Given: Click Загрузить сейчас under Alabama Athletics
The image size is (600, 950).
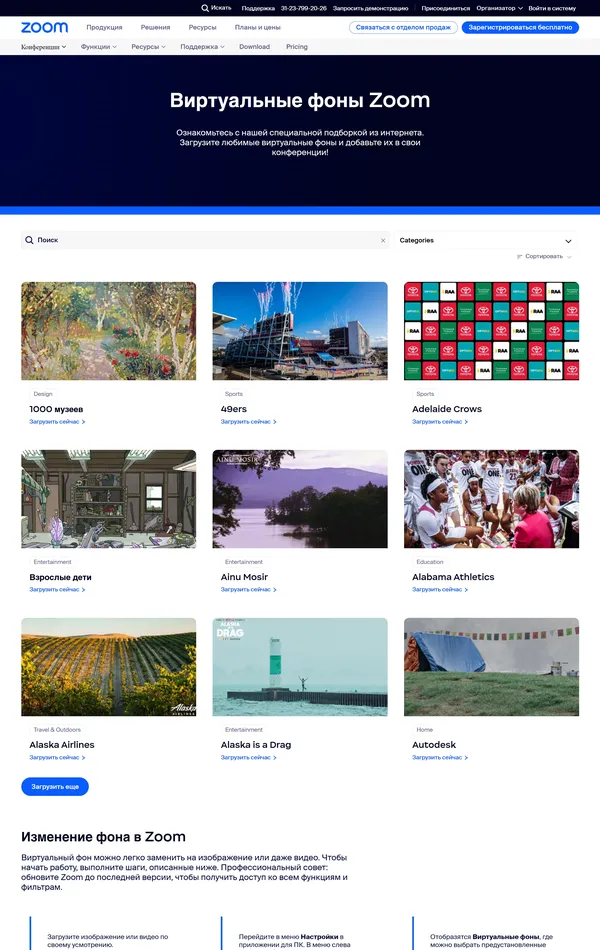Looking at the screenshot, I should click(440, 590).
